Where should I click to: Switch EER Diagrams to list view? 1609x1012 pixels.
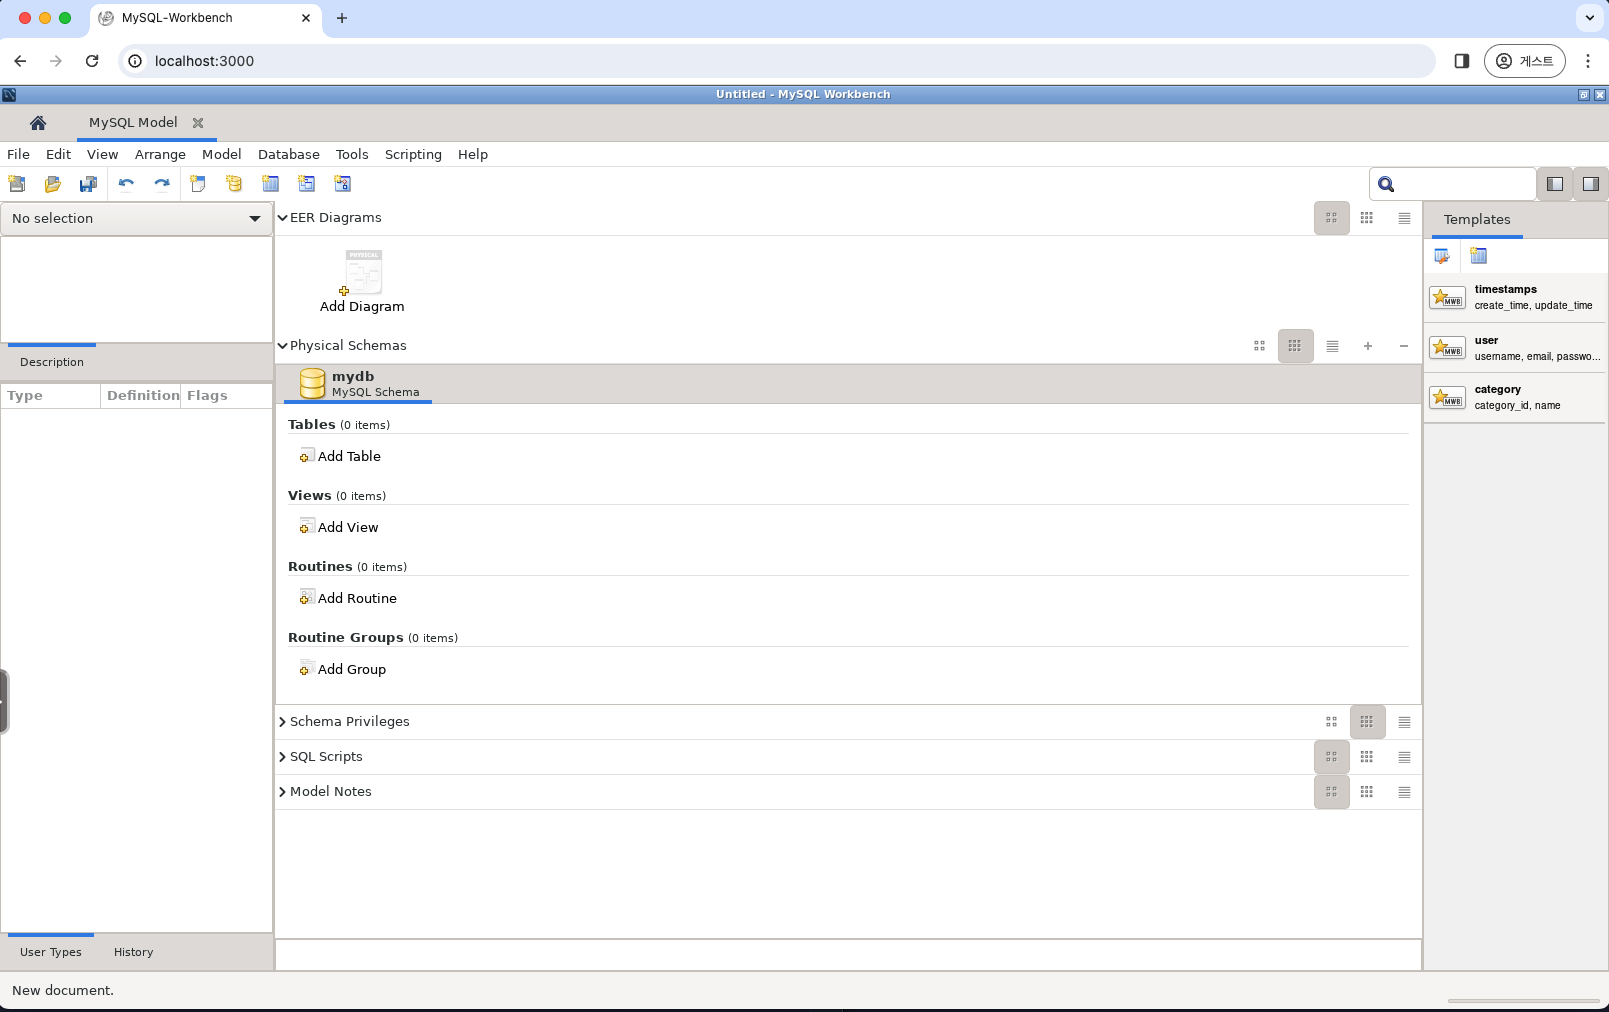(x=1404, y=218)
